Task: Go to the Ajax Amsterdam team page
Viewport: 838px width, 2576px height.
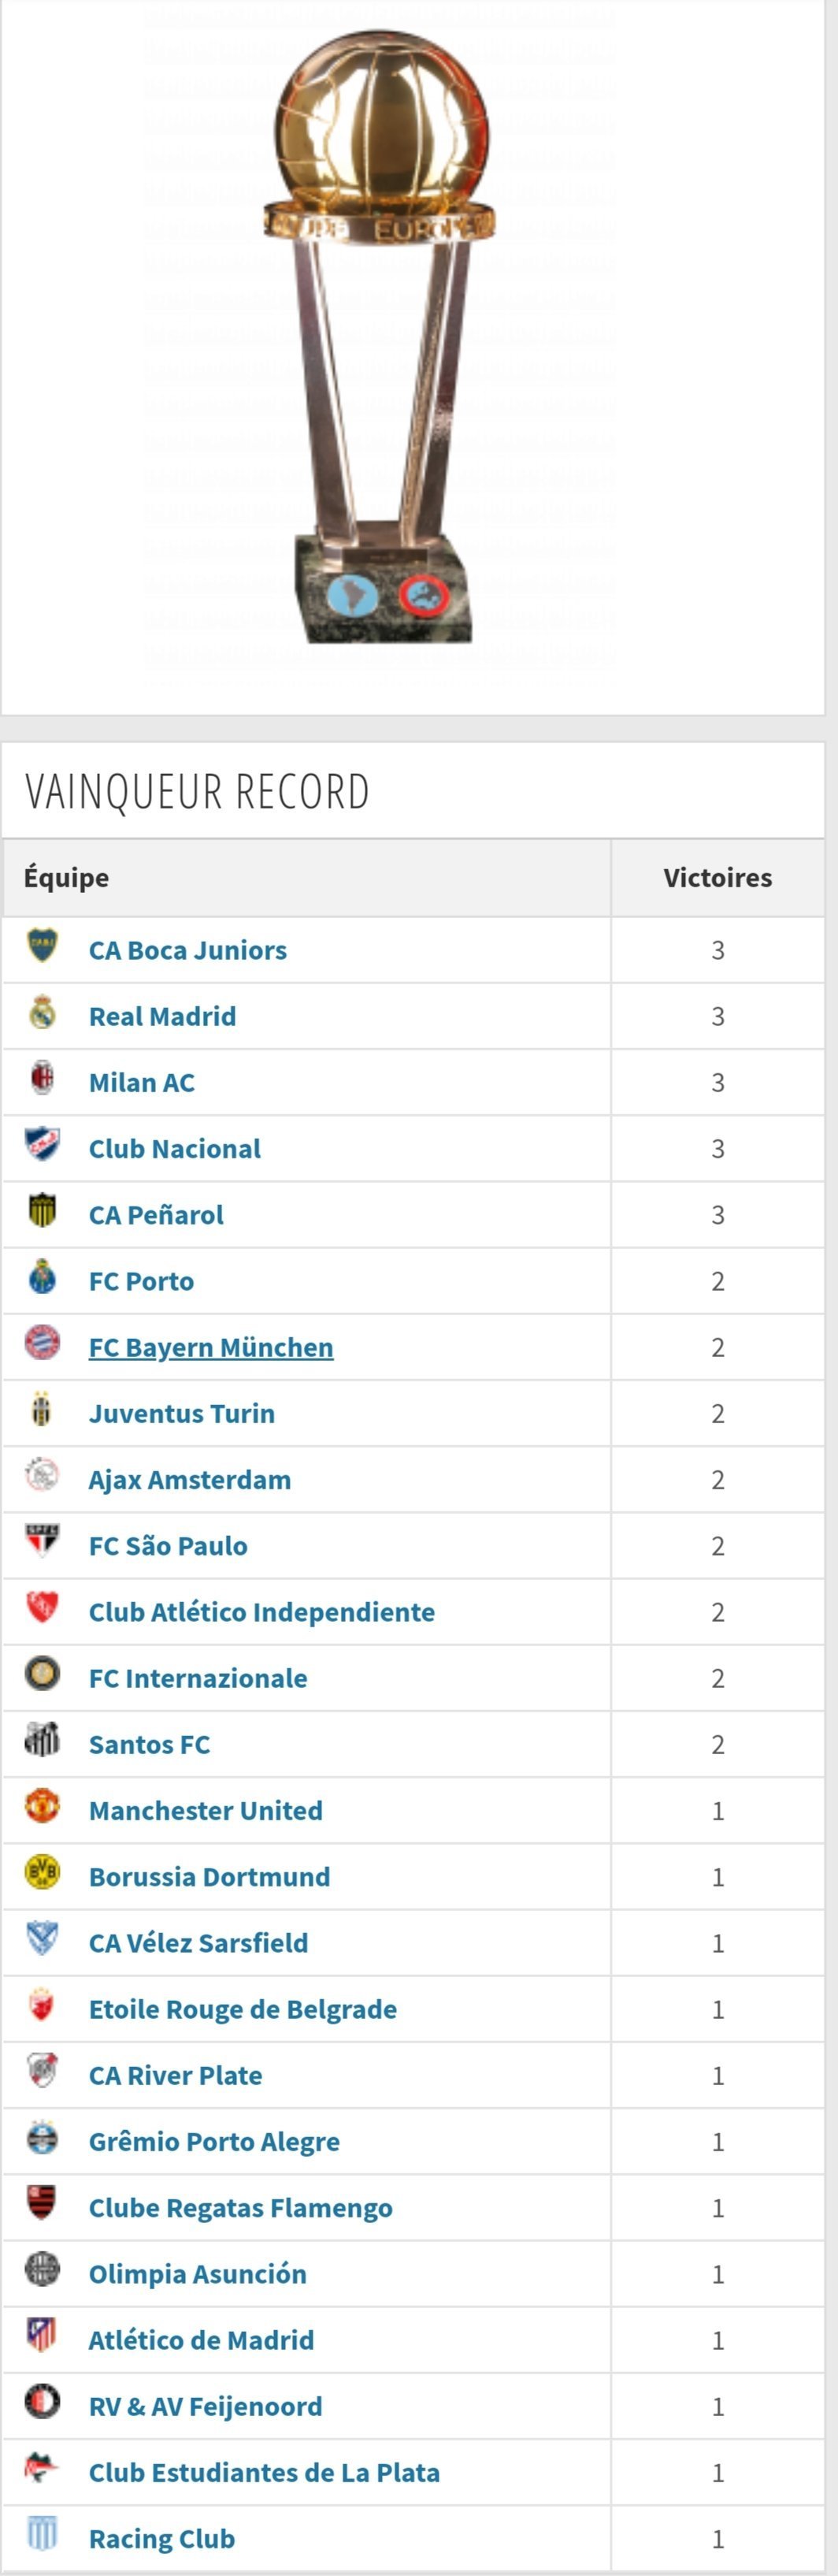Action: pyautogui.click(x=189, y=1480)
